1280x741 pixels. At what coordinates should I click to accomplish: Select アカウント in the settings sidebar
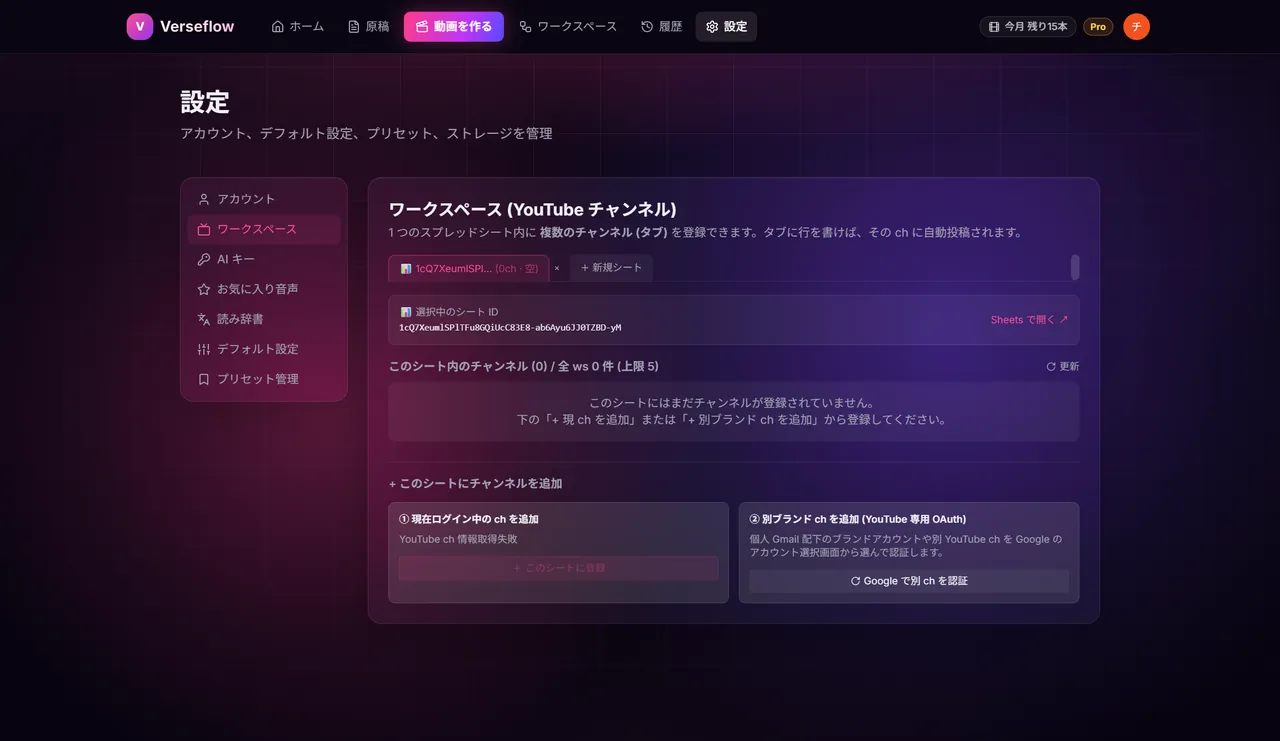click(264, 199)
